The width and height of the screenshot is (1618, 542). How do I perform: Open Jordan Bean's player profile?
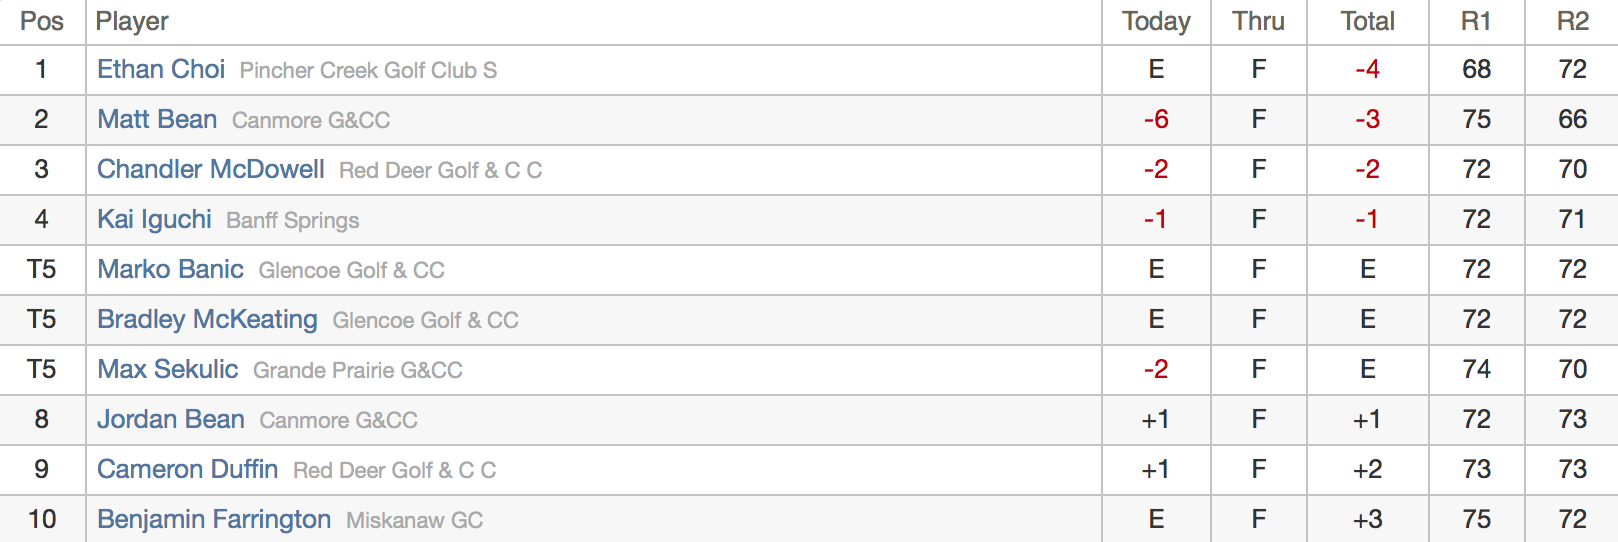tap(170, 420)
